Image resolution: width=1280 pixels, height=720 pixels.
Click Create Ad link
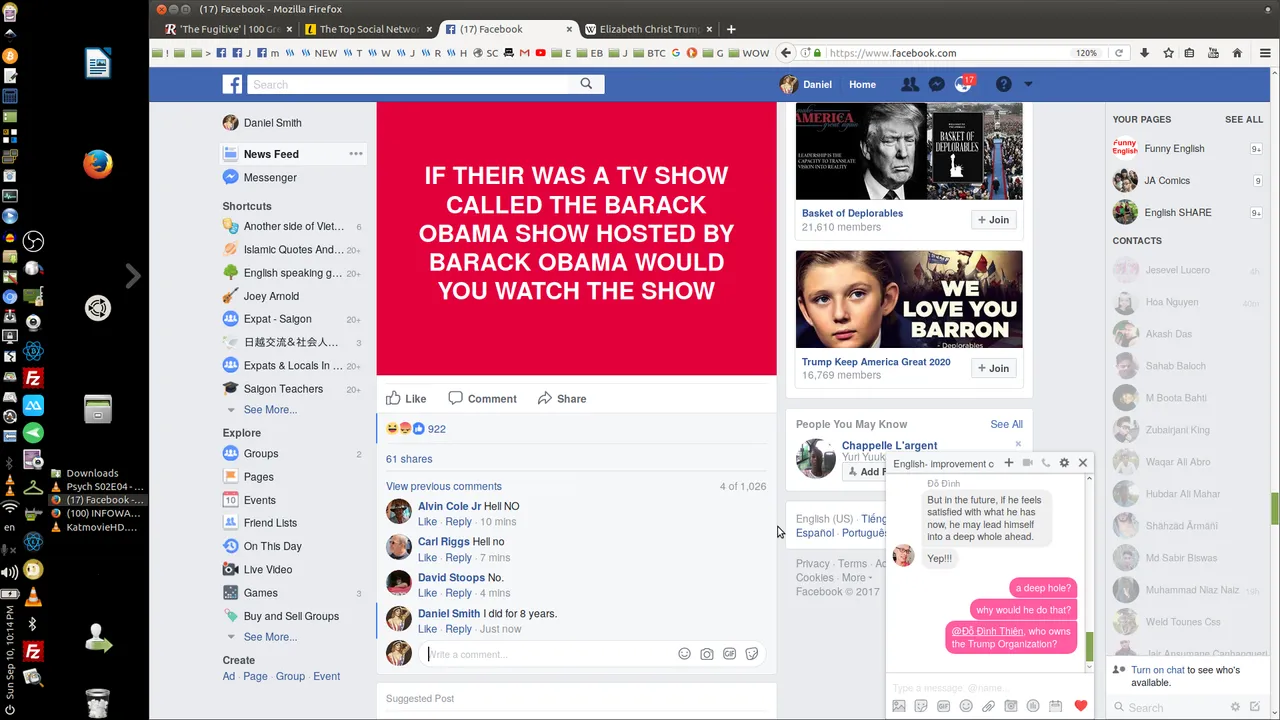(x=229, y=676)
